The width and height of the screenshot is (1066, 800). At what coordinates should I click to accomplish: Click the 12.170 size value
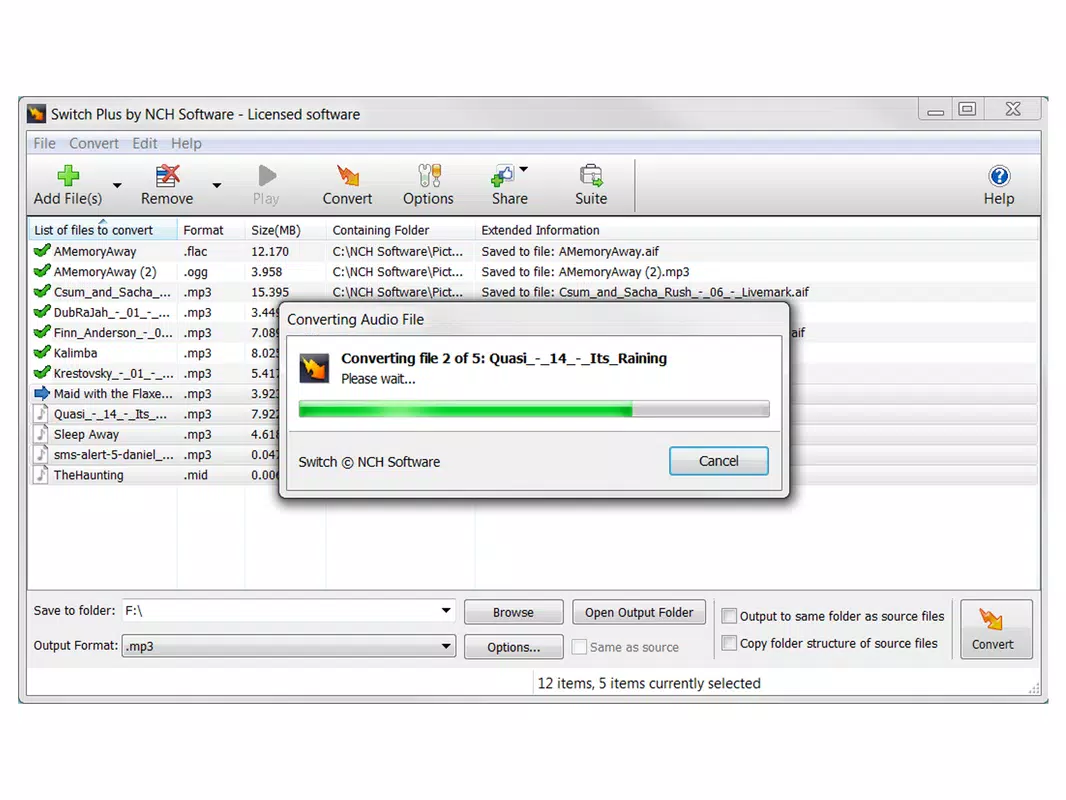[270, 251]
